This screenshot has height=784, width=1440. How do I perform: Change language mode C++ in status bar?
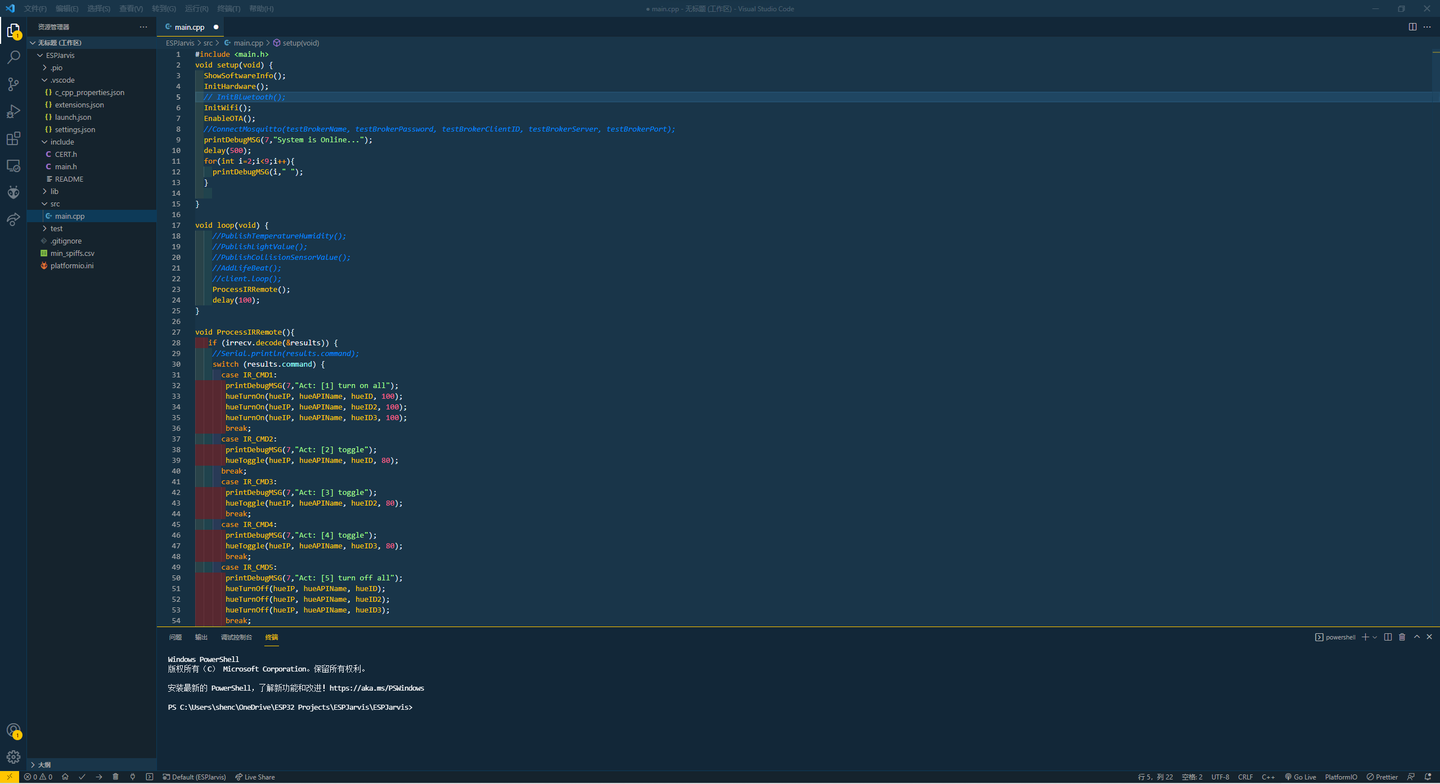1267,777
